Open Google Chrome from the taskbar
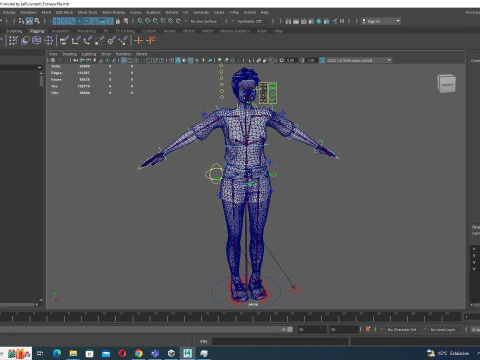This screenshot has width=480, height=360. click(x=139, y=353)
